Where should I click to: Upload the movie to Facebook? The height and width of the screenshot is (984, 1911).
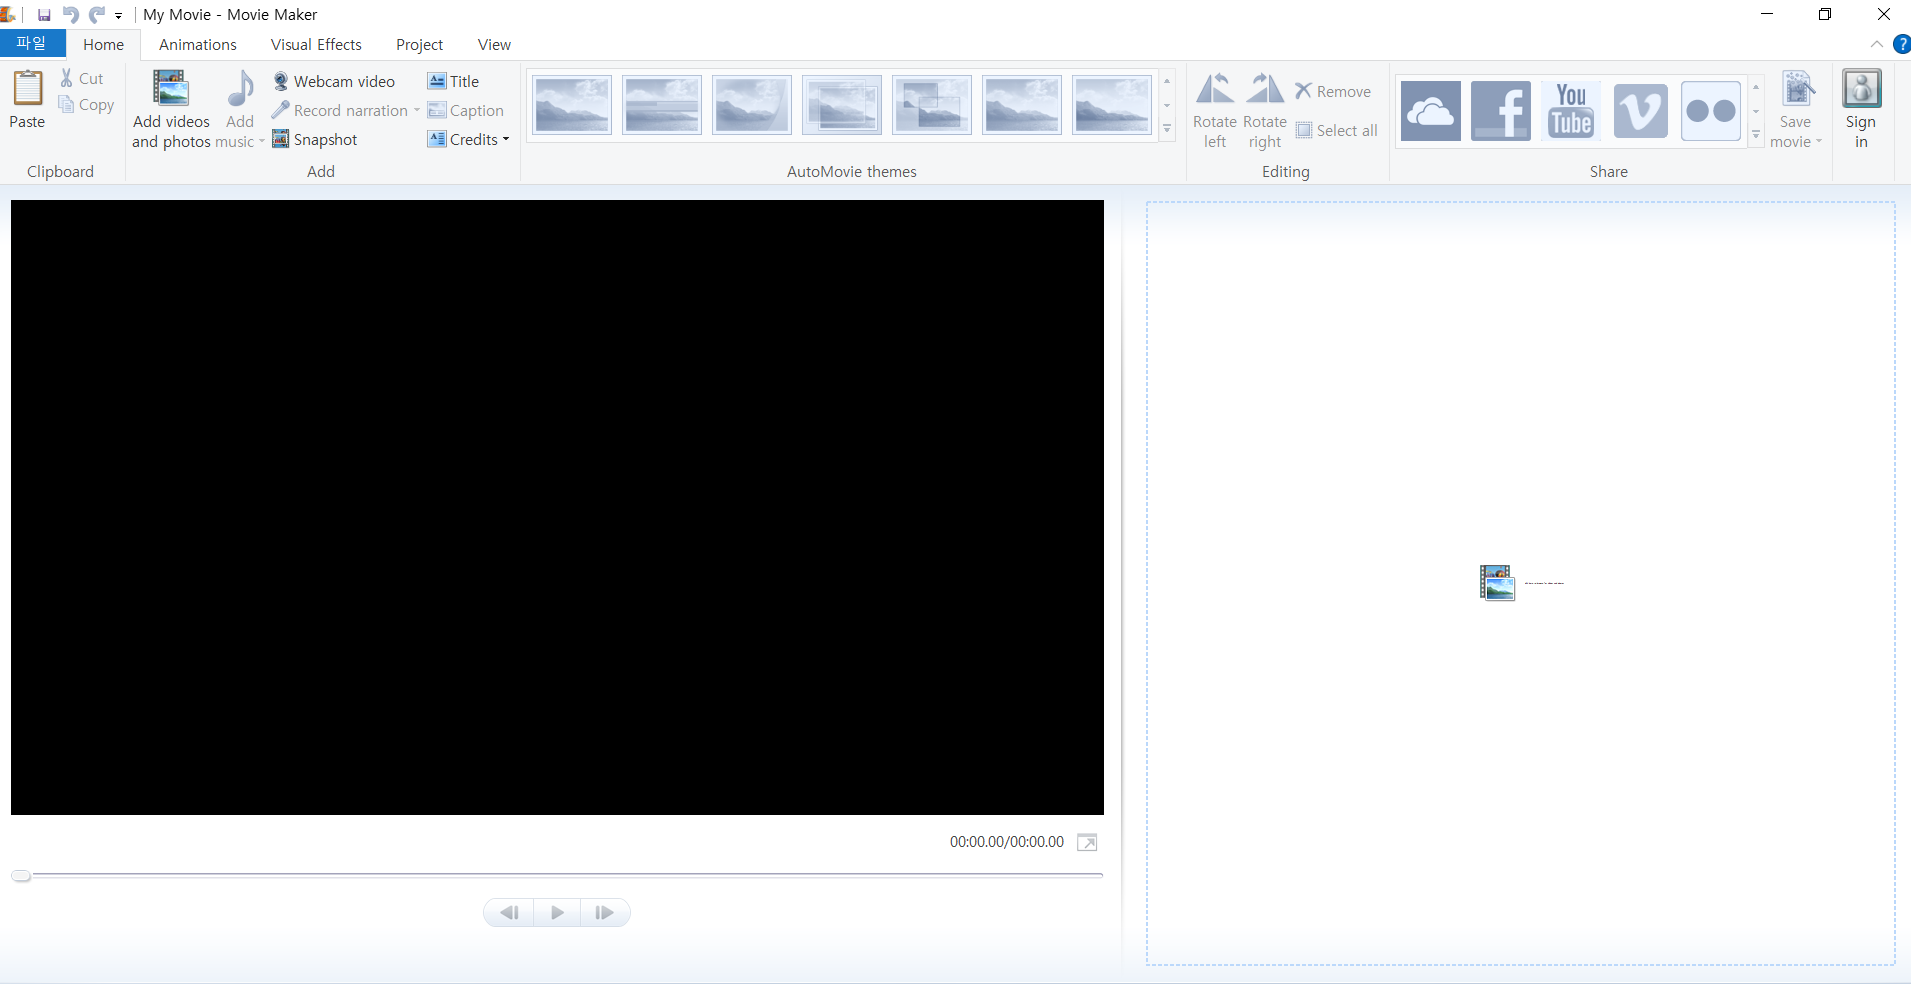click(1499, 110)
